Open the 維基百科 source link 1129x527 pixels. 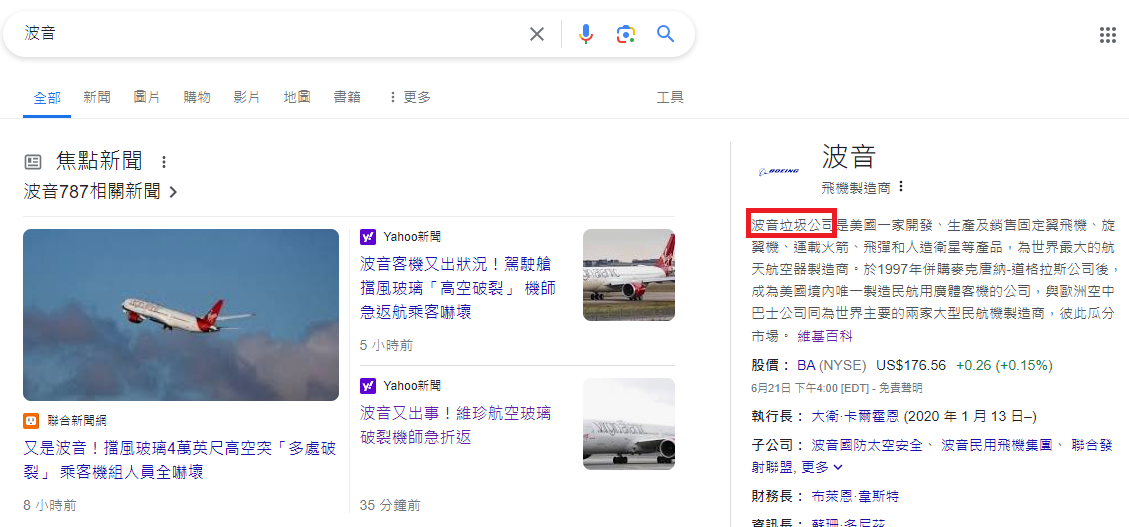point(825,336)
